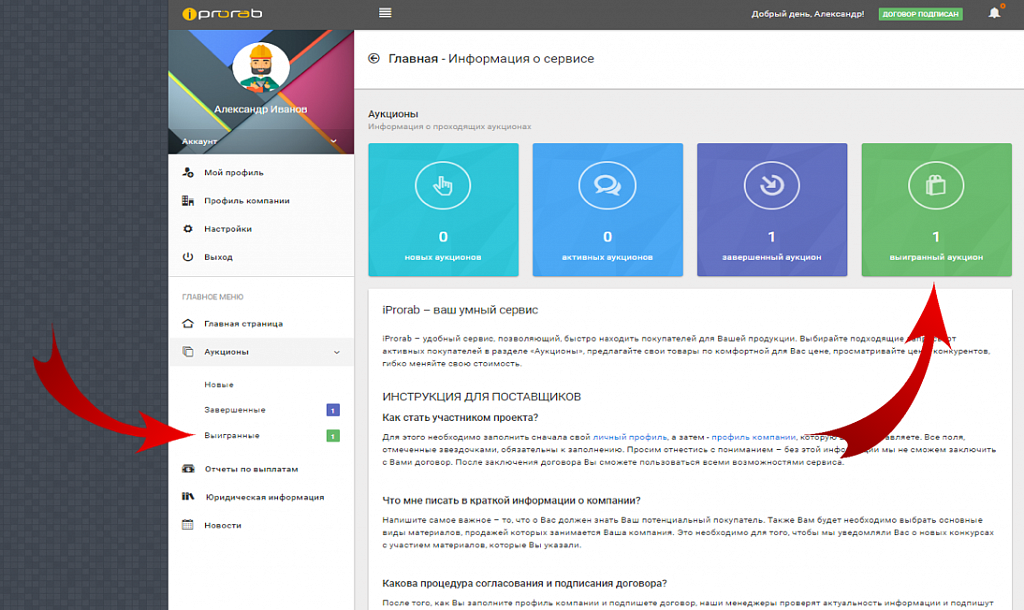This screenshot has width=1024, height=610.
Task: Follow the профиль компании link in text
Action: point(754,437)
